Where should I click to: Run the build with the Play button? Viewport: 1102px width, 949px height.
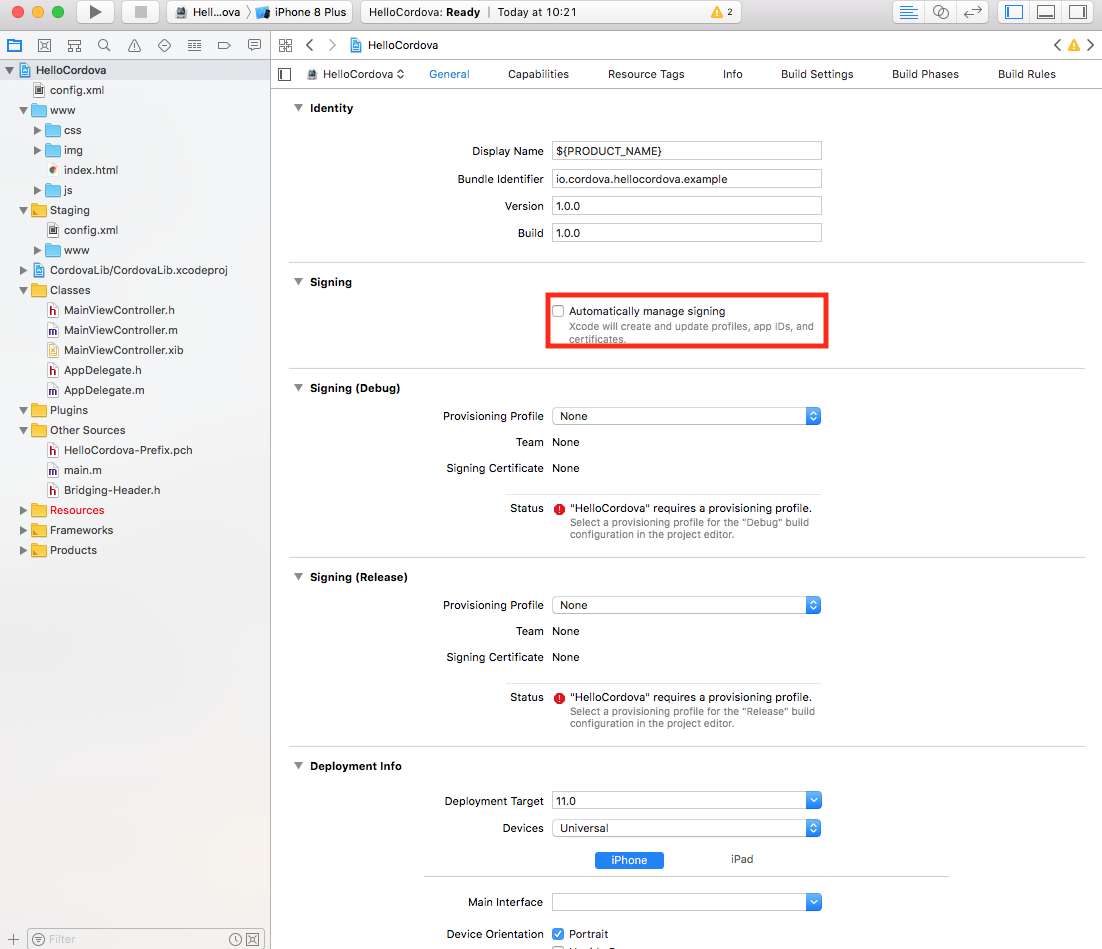point(96,12)
